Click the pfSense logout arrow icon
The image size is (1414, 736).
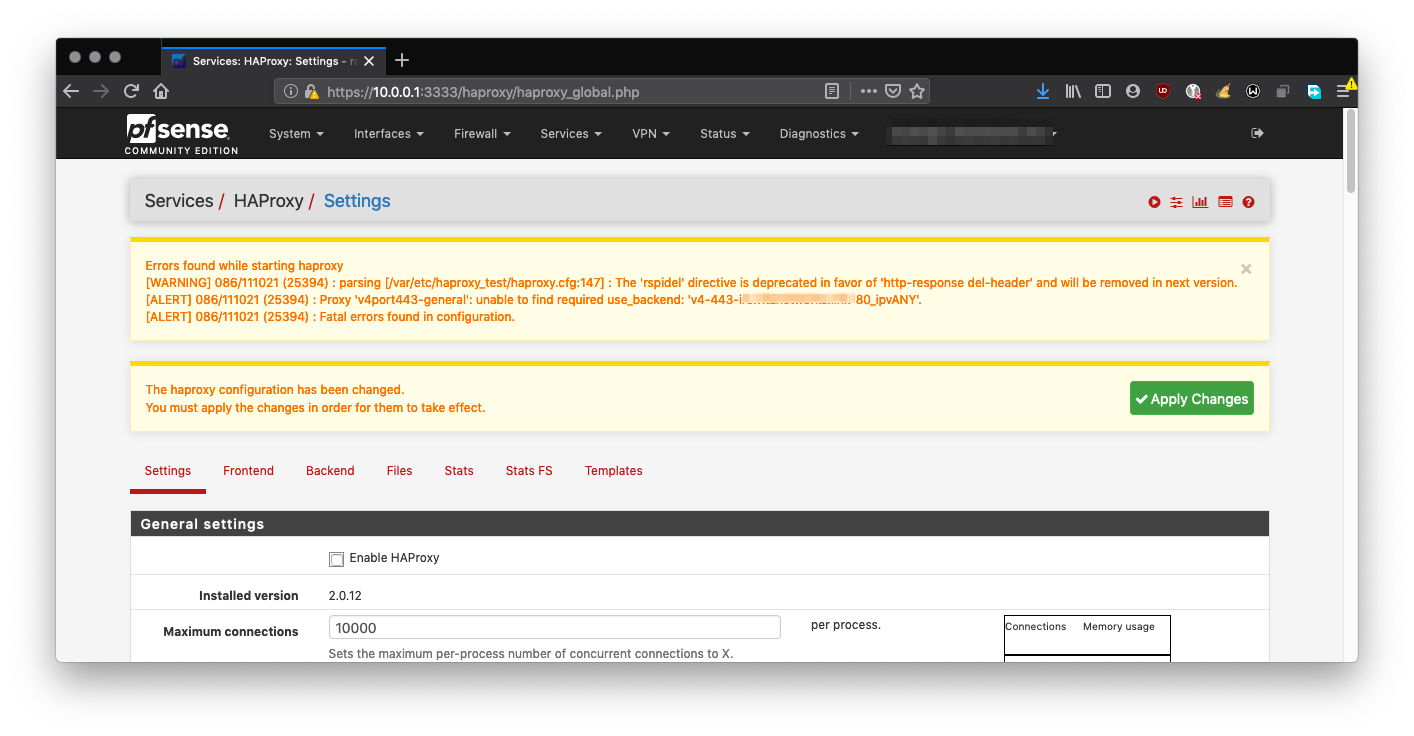click(1257, 133)
